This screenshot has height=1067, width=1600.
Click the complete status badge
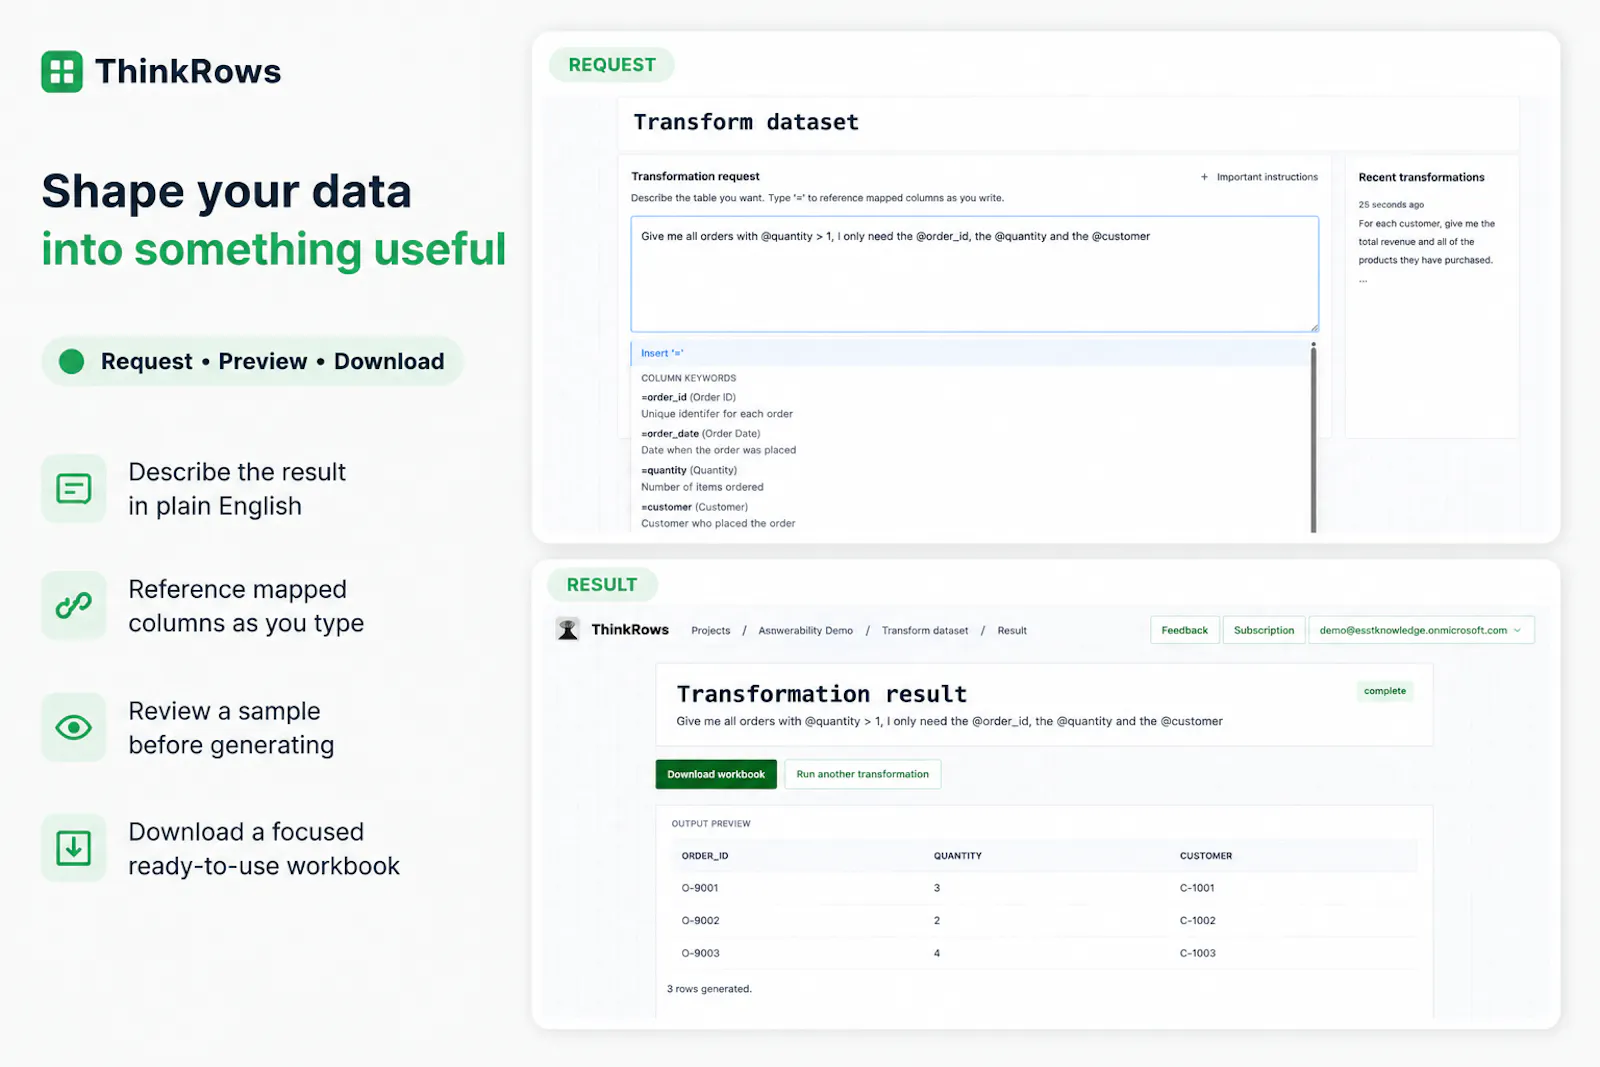1385,691
